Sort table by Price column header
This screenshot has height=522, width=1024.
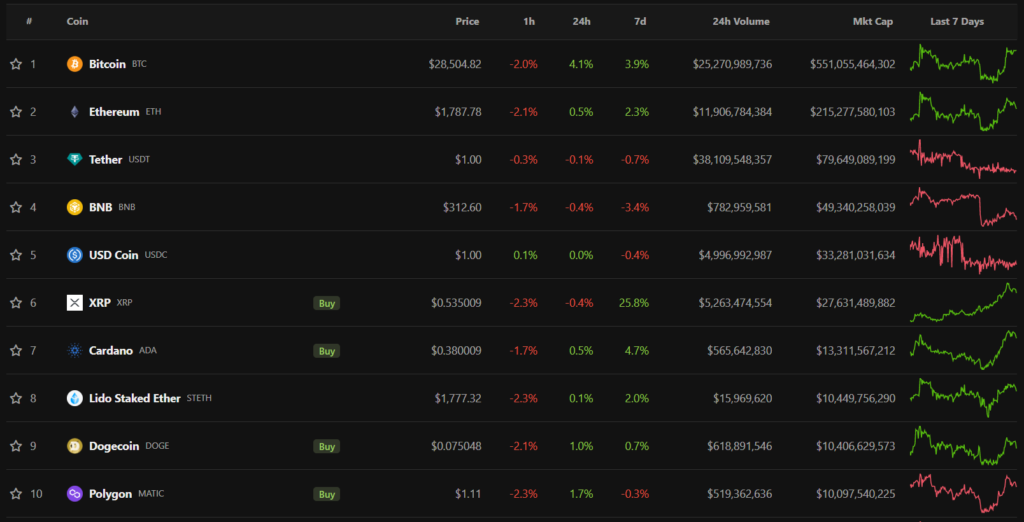point(467,21)
